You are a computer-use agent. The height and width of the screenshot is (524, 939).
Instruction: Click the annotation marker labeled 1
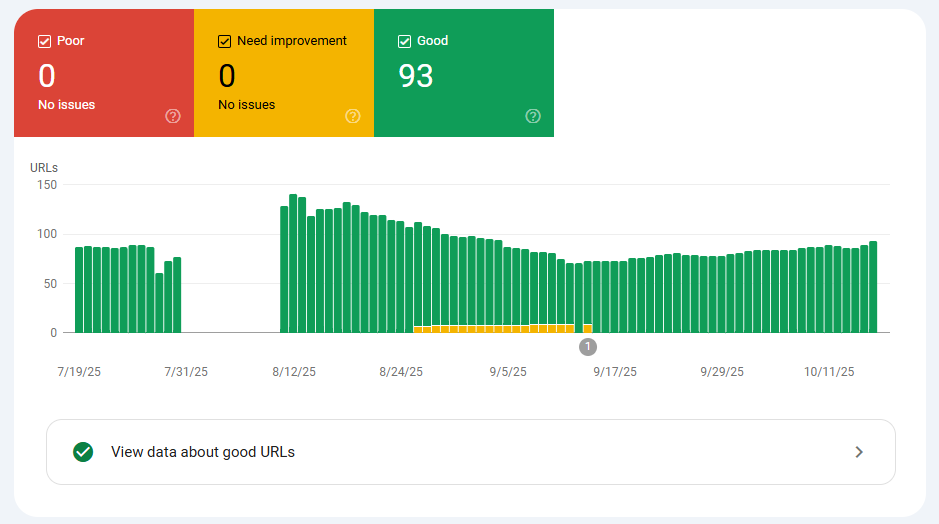tap(588, 347)
